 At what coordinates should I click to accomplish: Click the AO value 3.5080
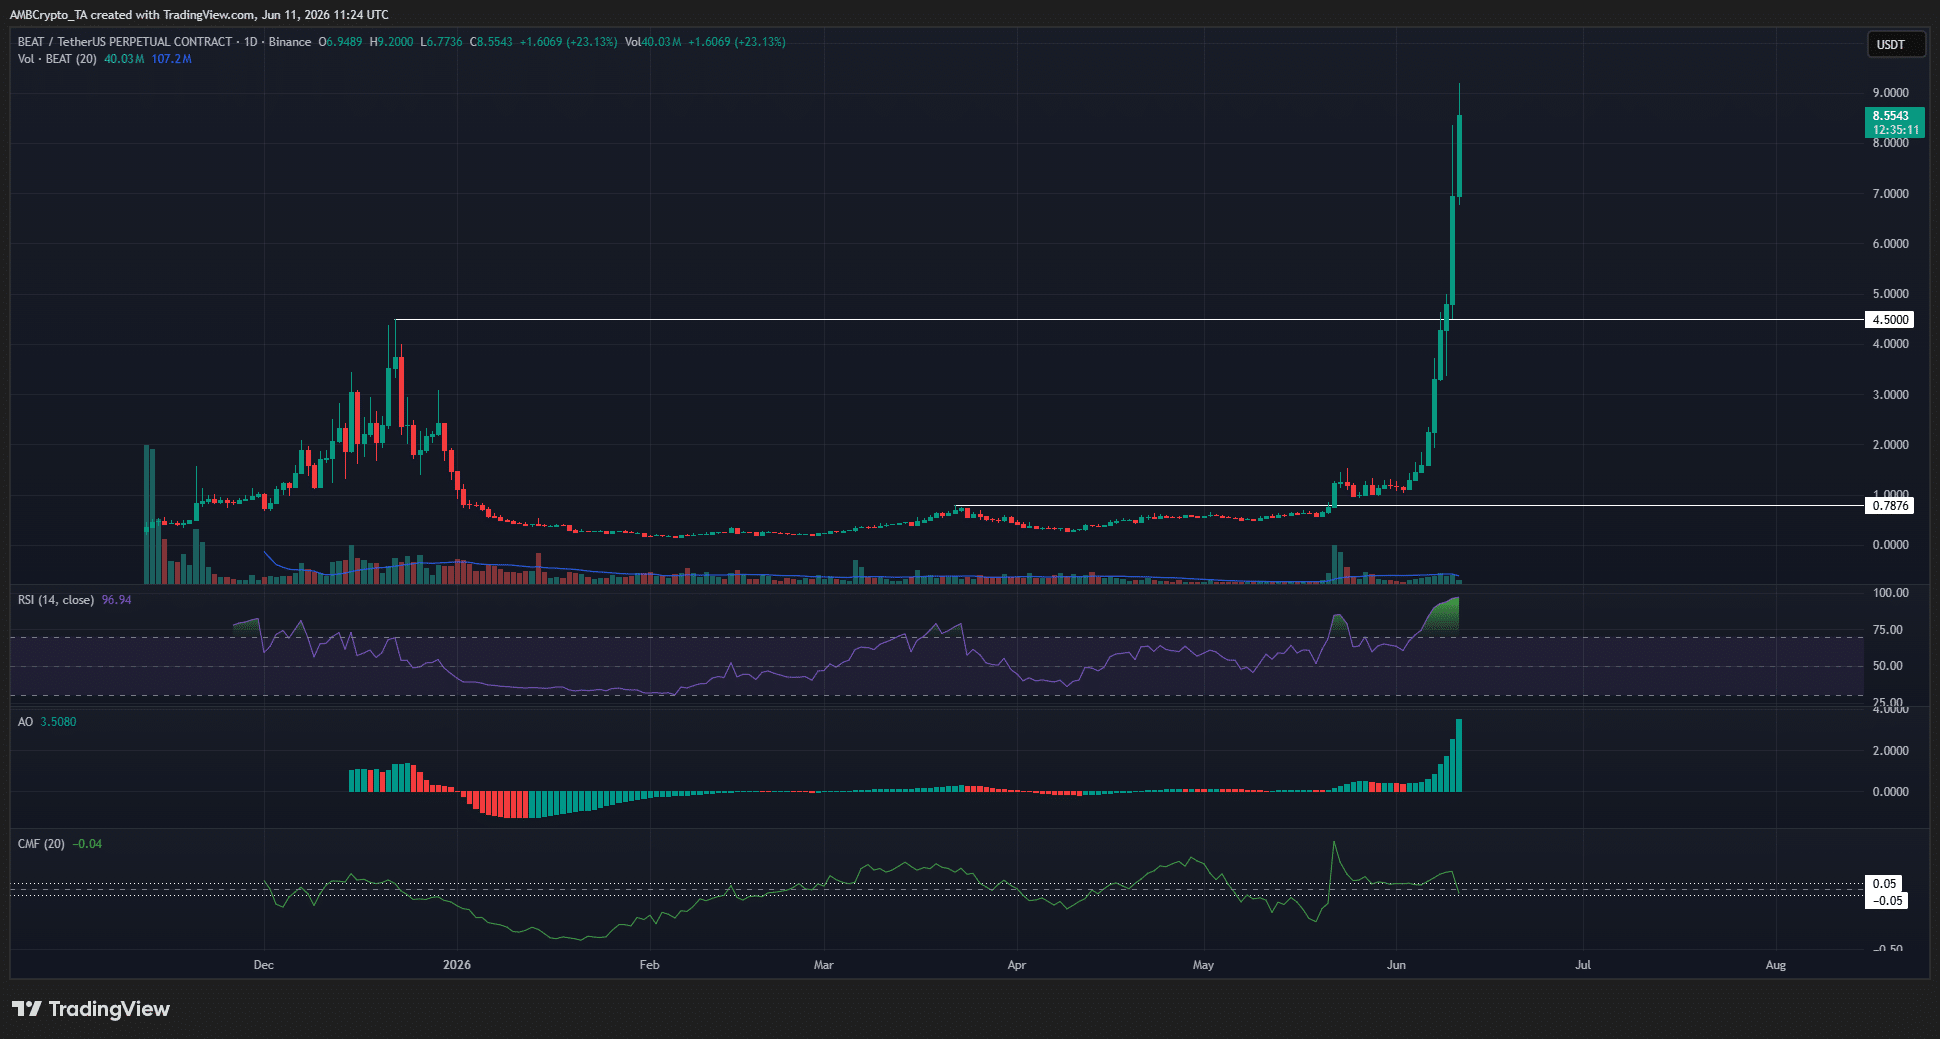(x=58, y=722)
